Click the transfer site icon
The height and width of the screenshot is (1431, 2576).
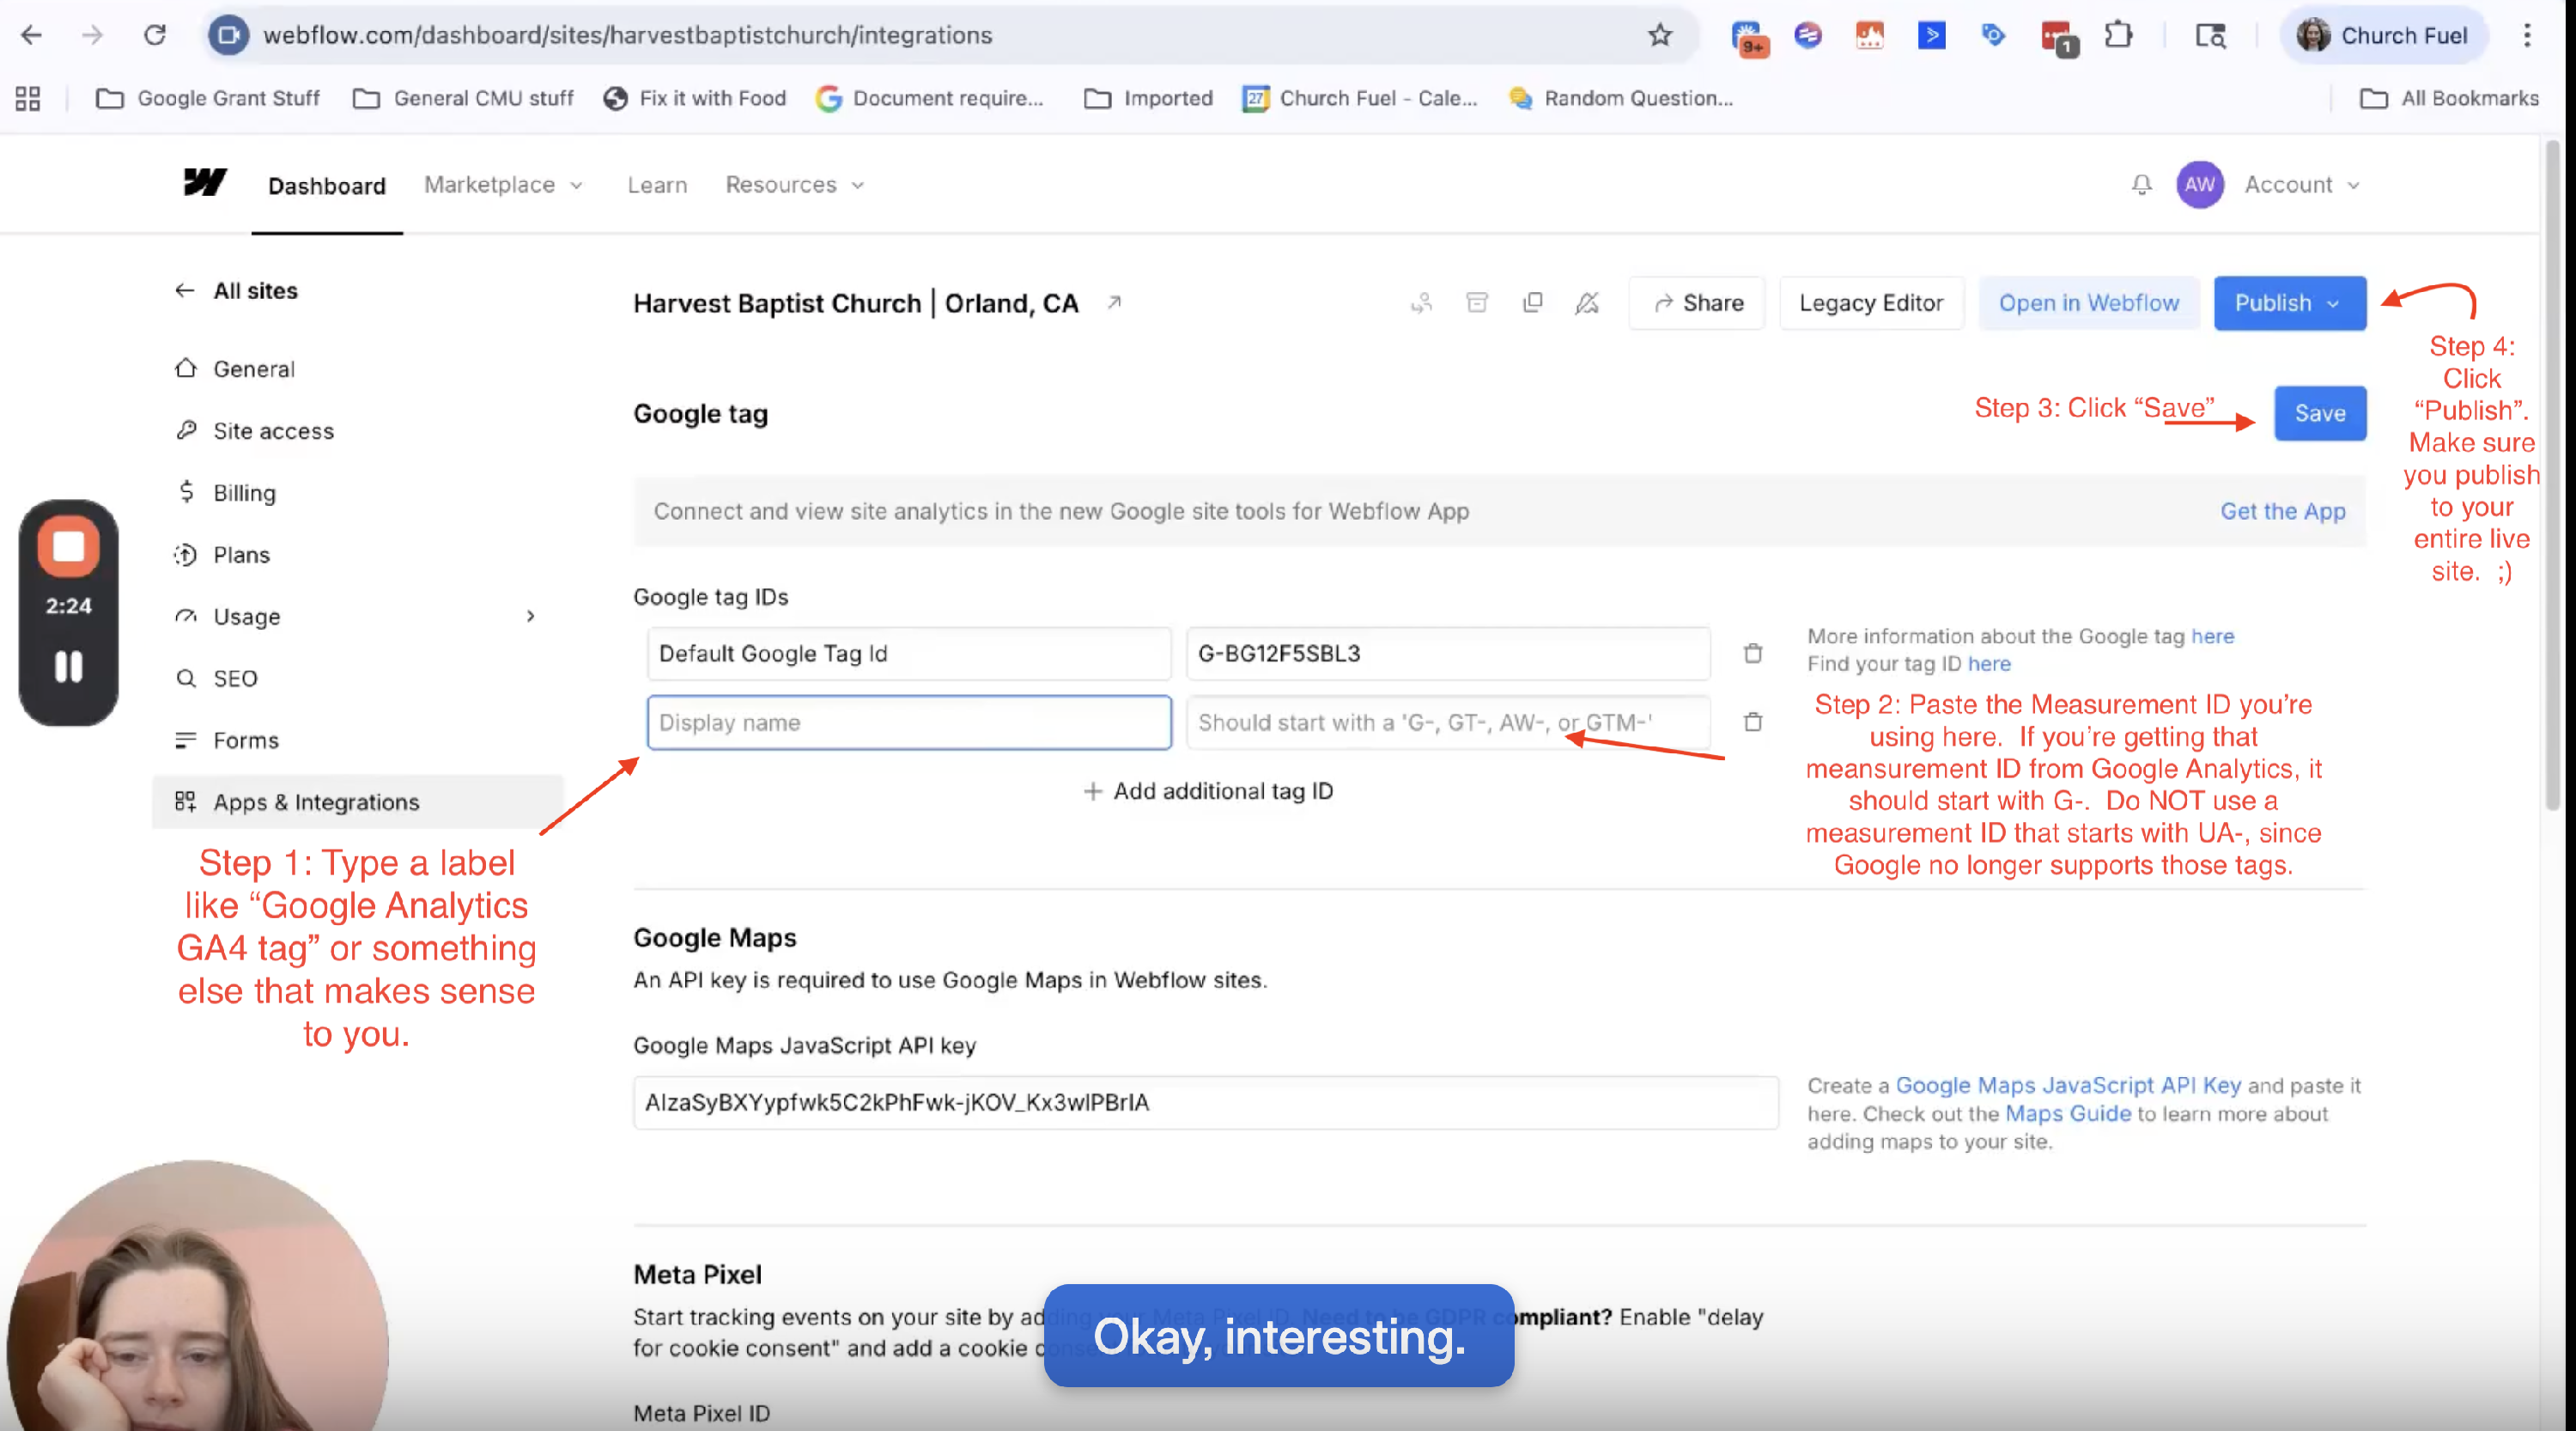[x=1421, y=303]
